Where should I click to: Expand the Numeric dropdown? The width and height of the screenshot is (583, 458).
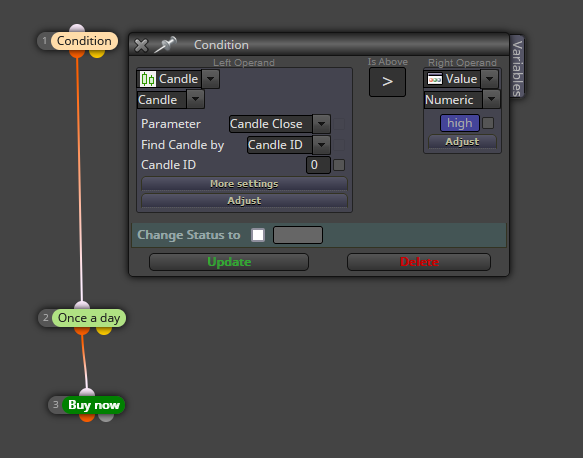[491, 100]
